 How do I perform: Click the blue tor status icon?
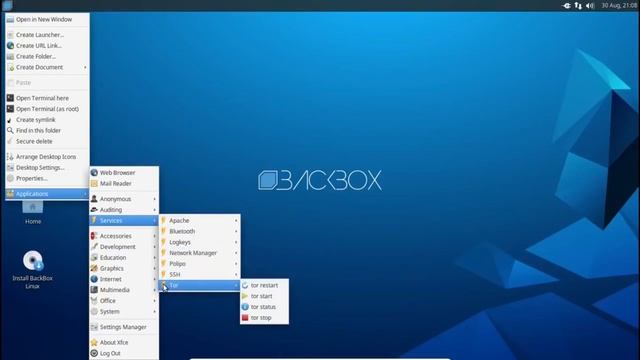coord(245,307)
